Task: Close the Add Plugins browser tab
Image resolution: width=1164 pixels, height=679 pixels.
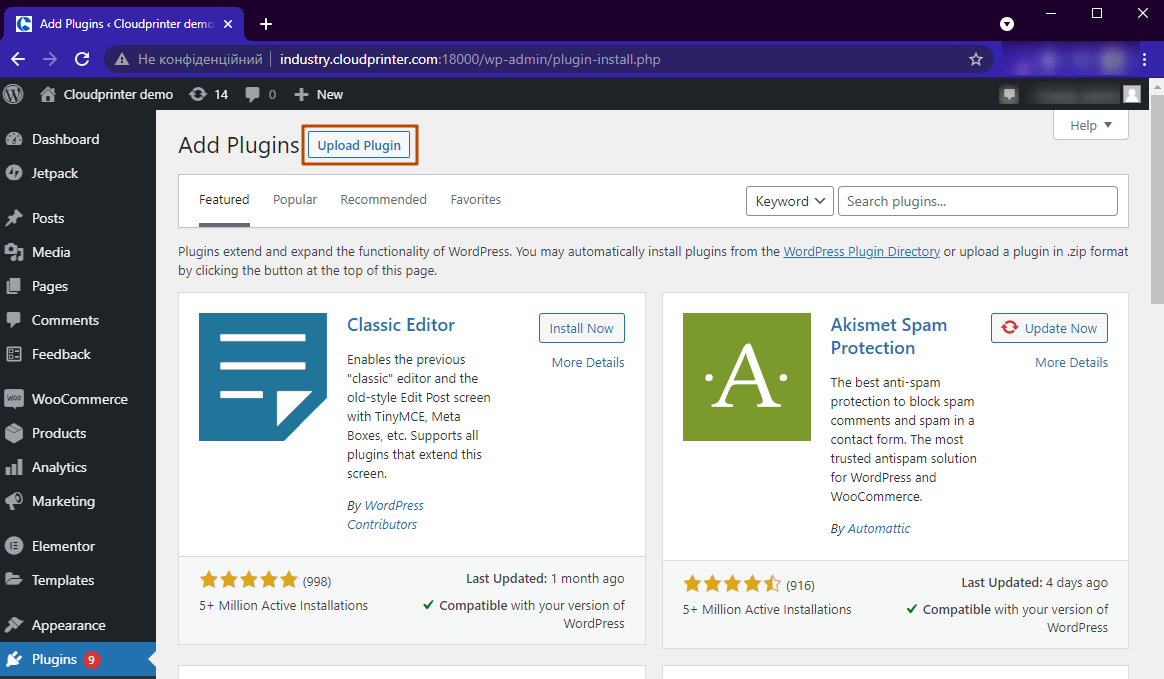Action: click(x=228, y=24)
